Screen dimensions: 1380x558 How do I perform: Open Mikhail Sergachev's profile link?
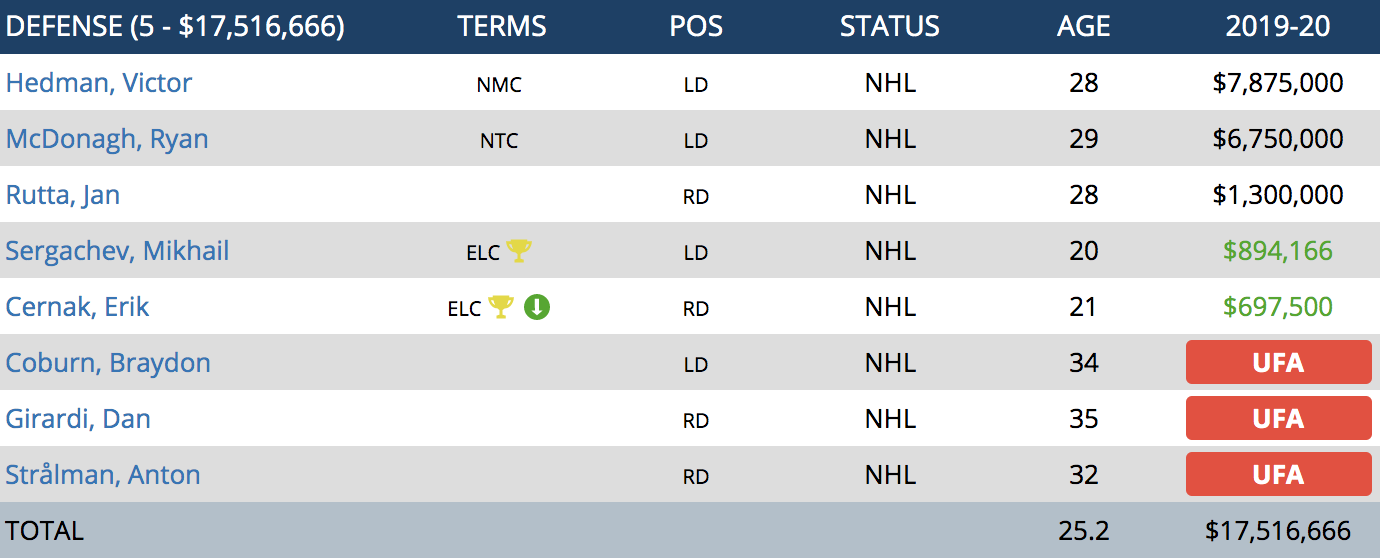[x=117, y=250]
